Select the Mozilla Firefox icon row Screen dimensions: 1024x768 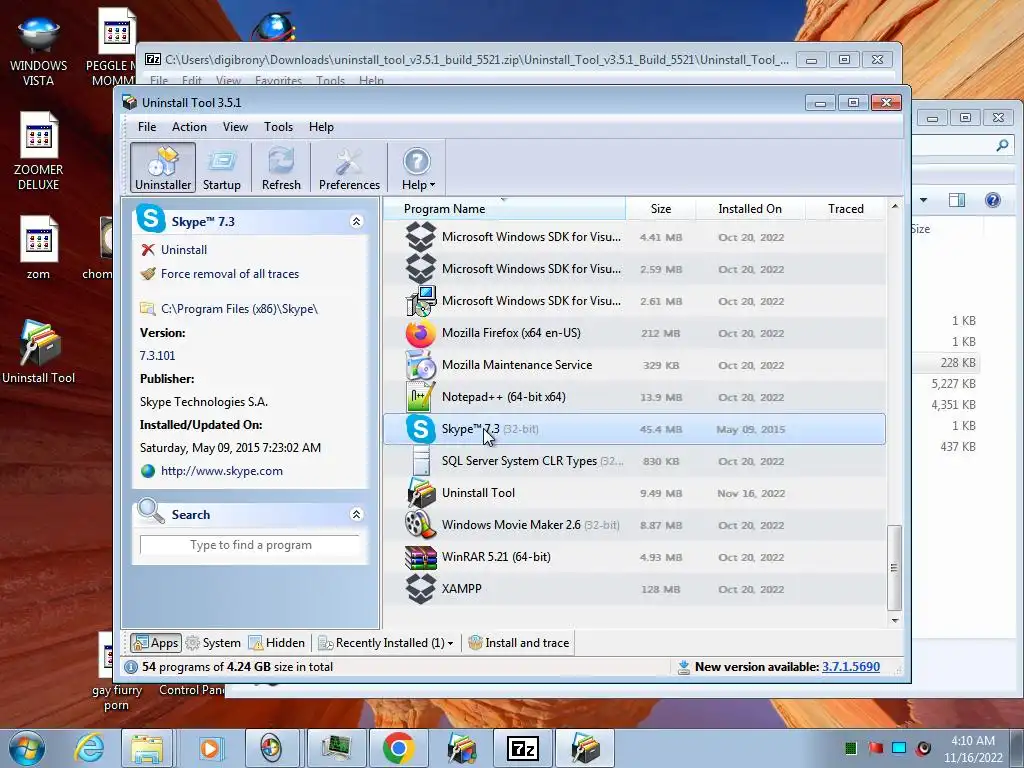tap(421, 333)
